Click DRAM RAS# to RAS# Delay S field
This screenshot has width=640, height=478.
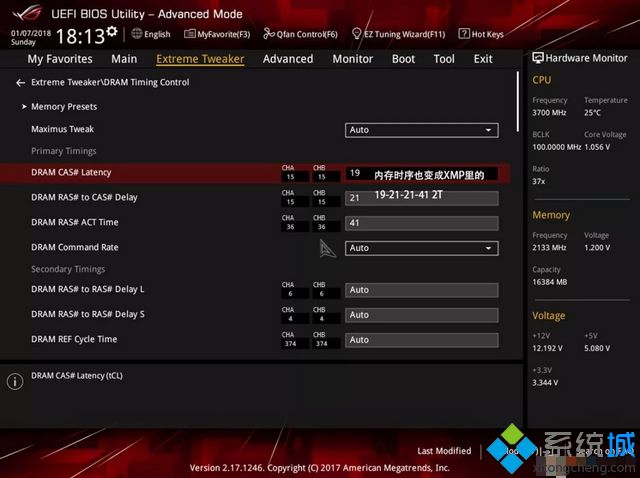[x=422, y=315]
